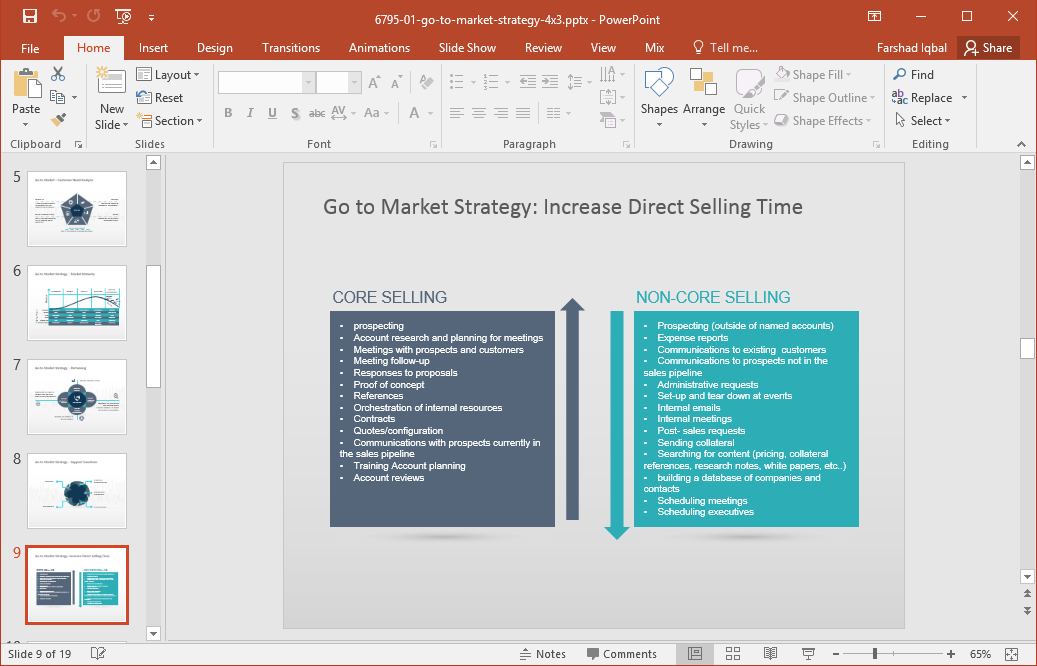Toggle the Notes pane
Image resolution: width=1037 pixels, height=666 pixels.
542,654
